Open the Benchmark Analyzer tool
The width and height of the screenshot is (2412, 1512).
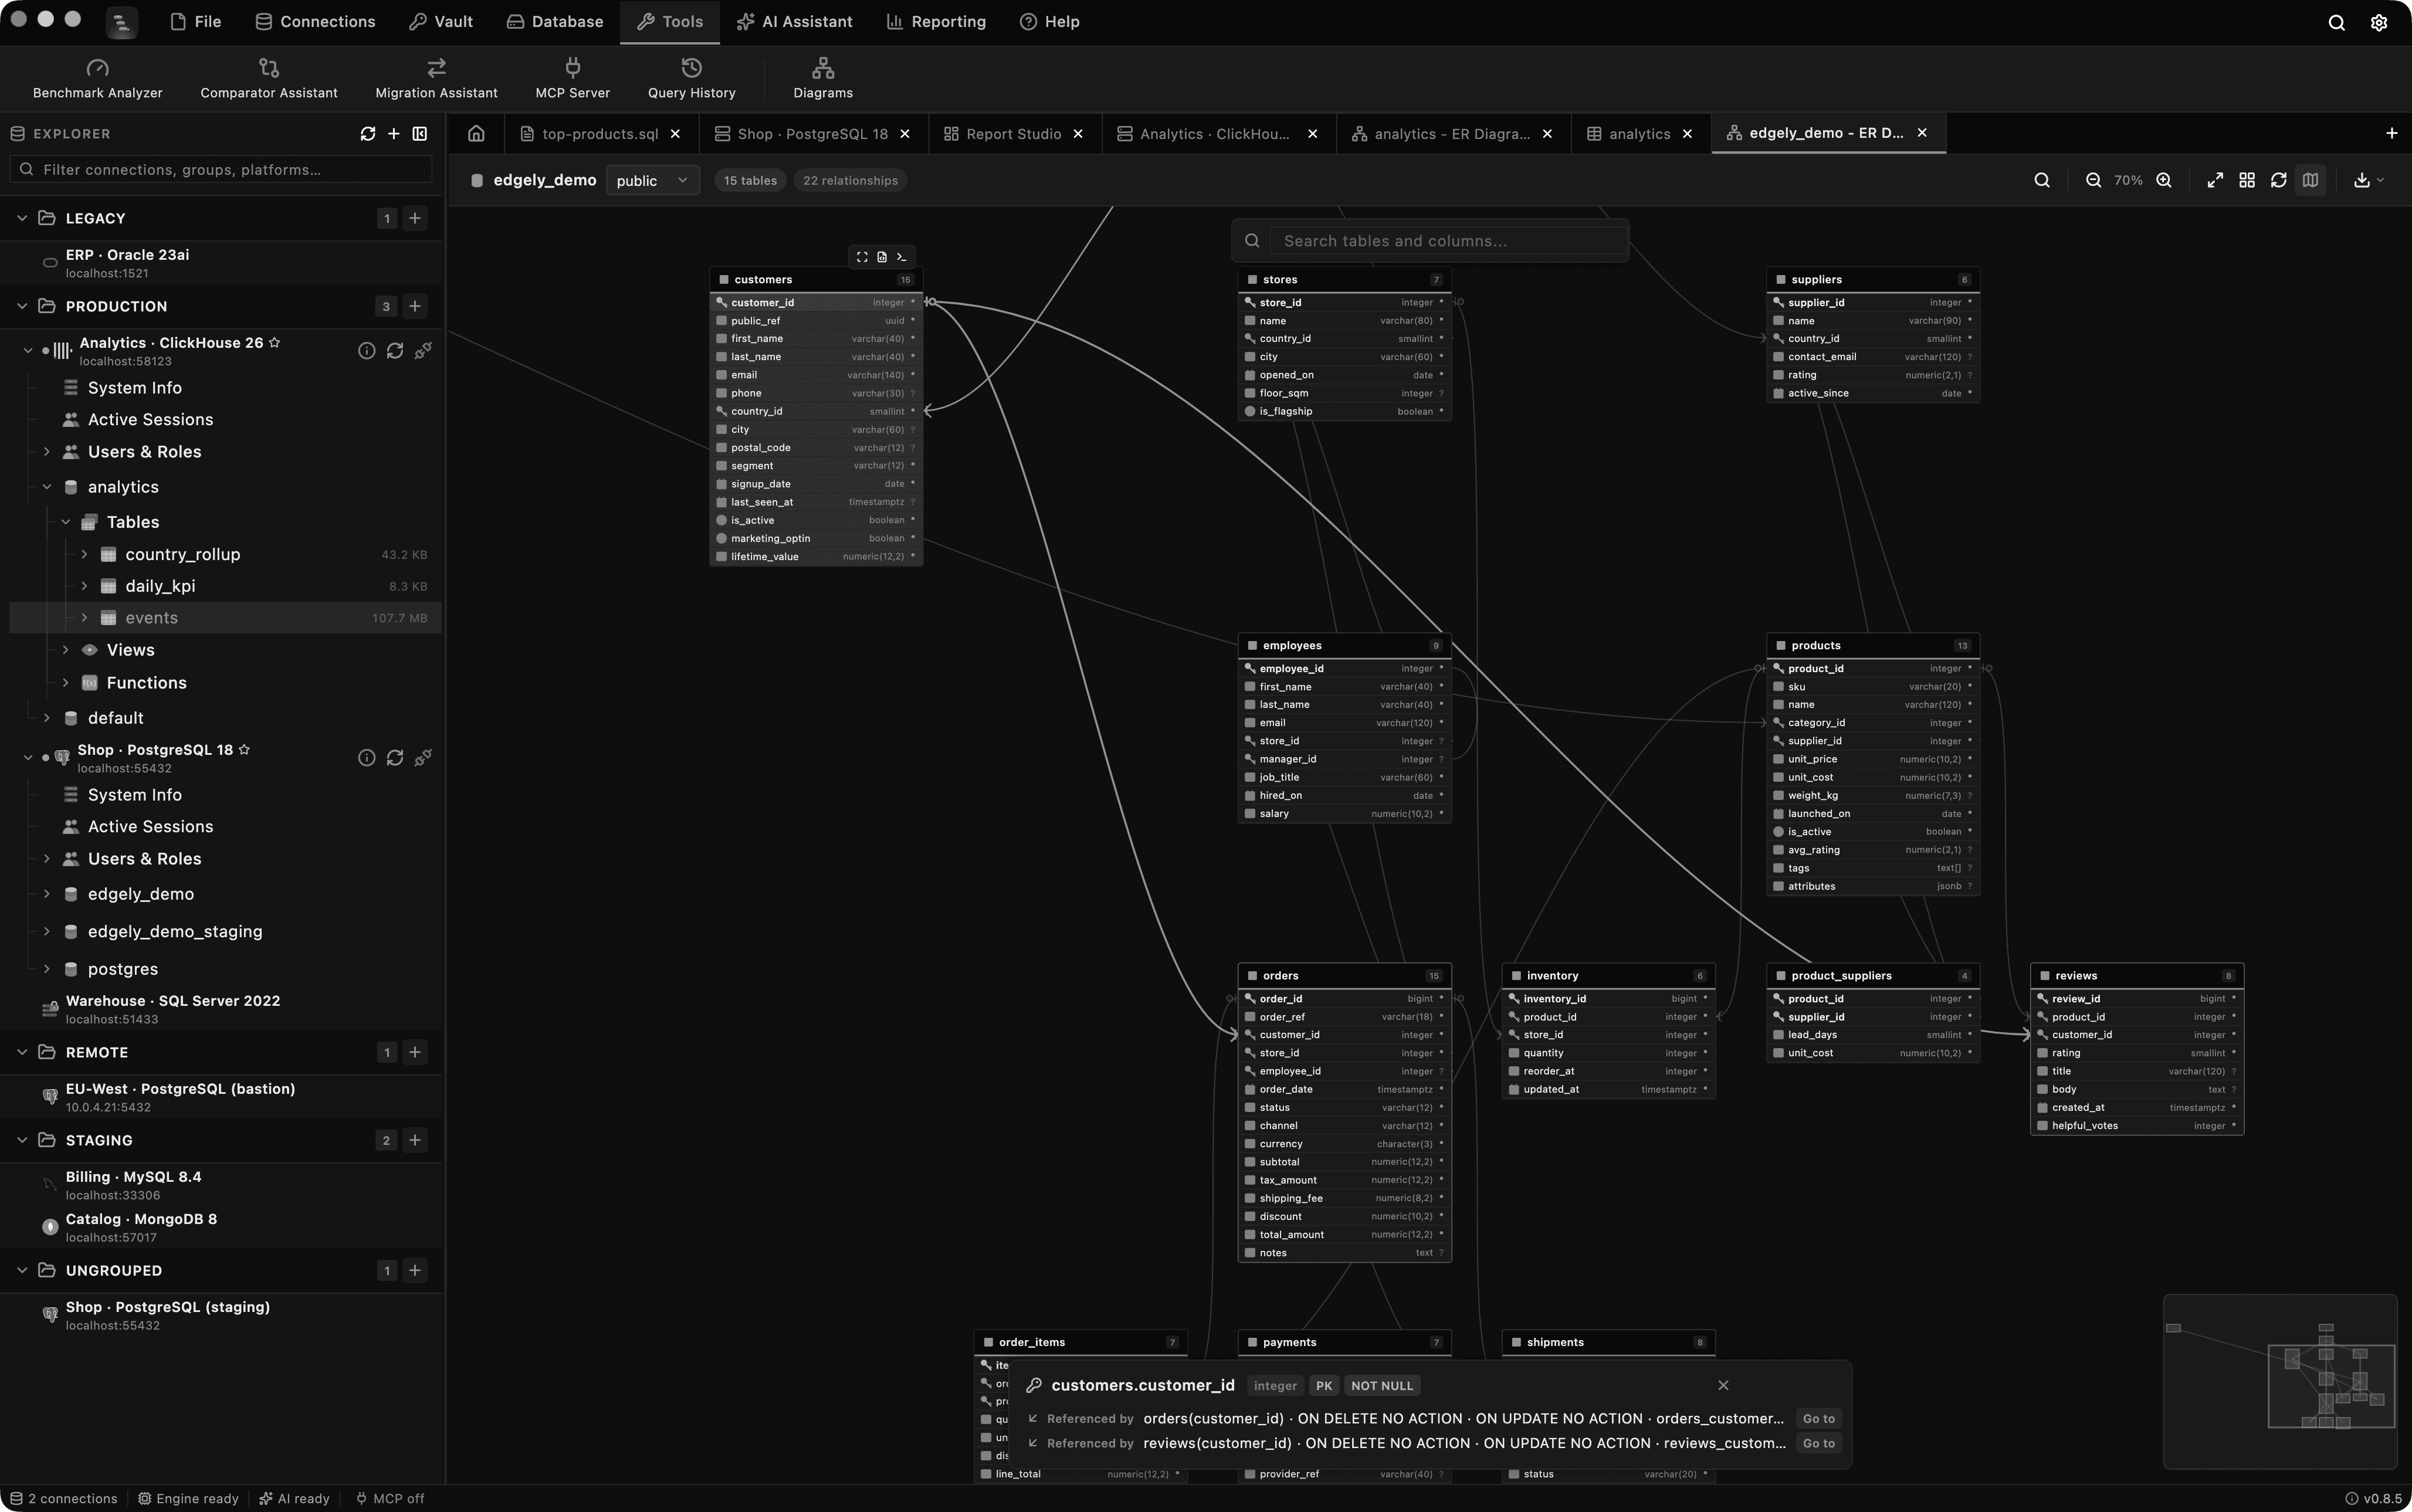(97, 79)
